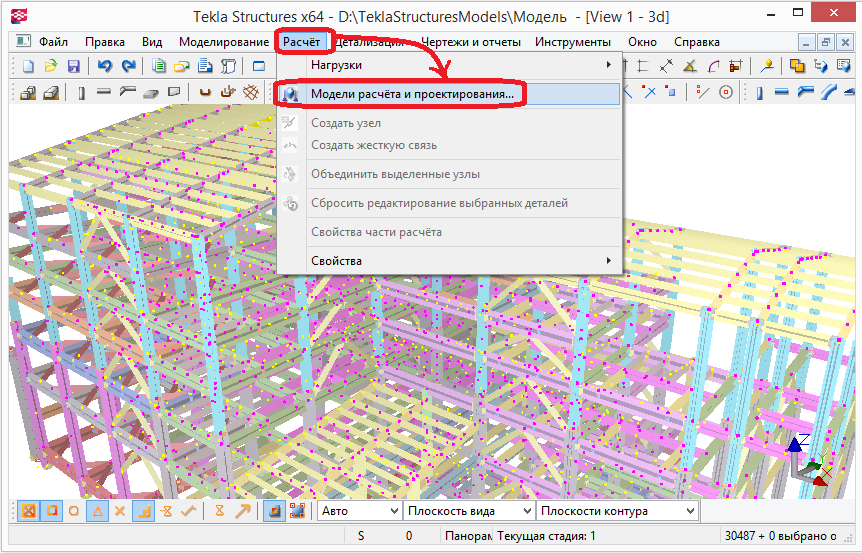Select the blue concrete beam icon
862x553 pixels.
(x=782, y=92)
